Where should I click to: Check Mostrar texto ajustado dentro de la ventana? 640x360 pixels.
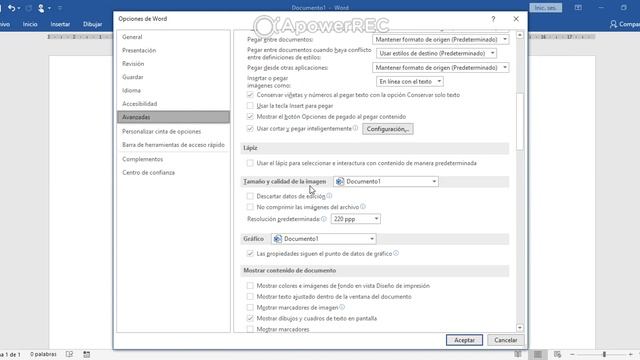point(250,296)
